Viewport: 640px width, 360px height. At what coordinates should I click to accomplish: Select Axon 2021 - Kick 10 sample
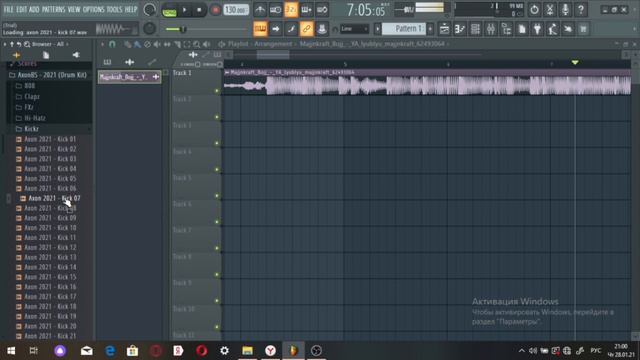point(50,228)
